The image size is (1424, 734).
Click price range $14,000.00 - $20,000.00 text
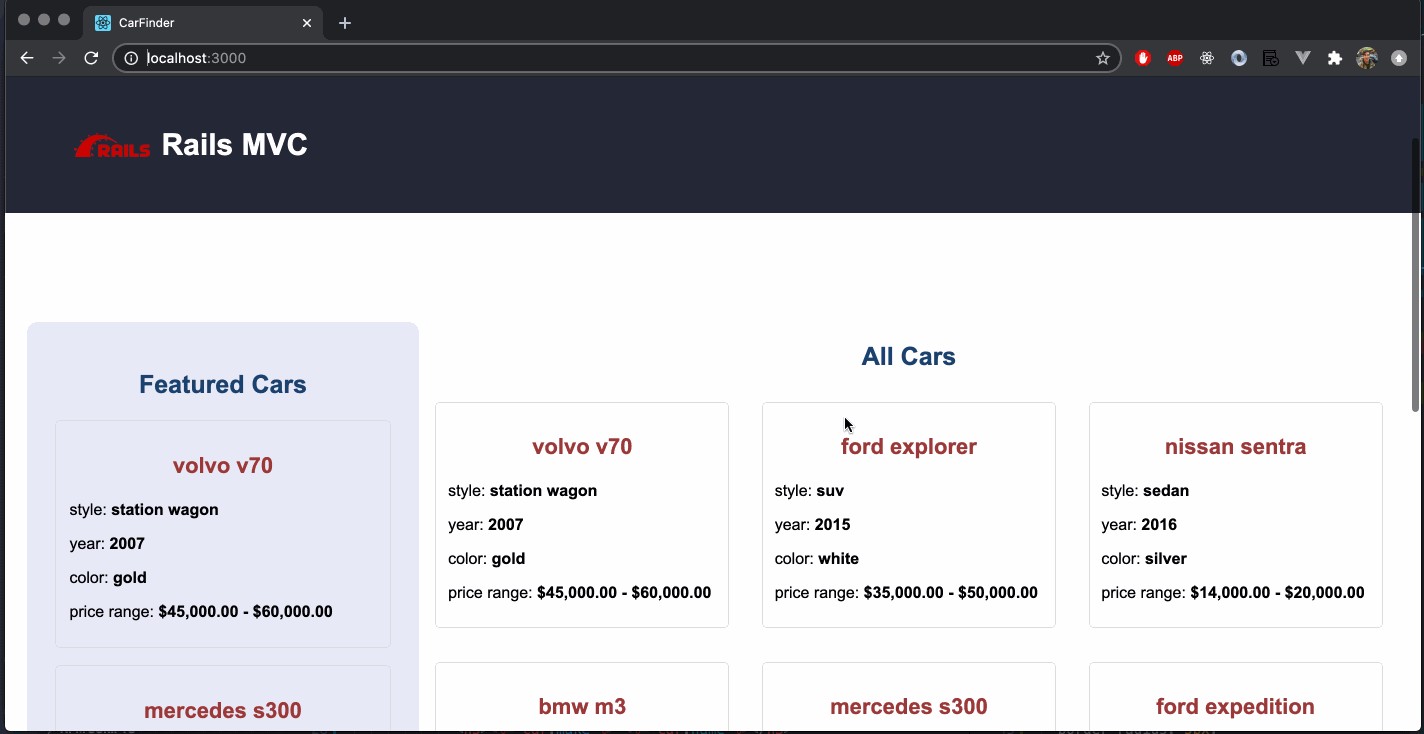[1233, 593]
